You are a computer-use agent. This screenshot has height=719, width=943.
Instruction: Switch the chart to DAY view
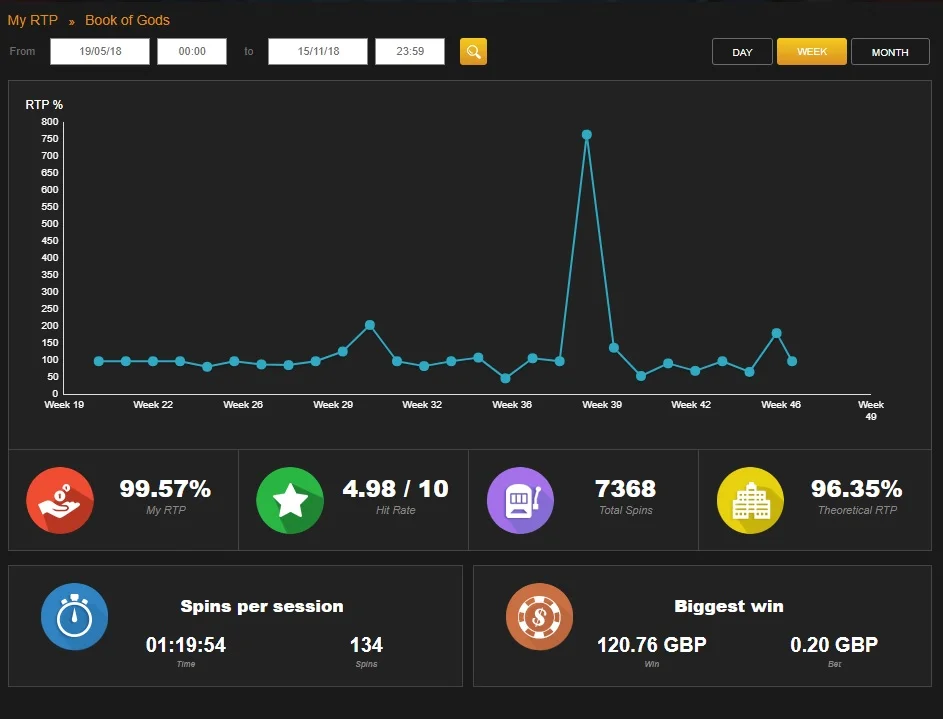742,52
